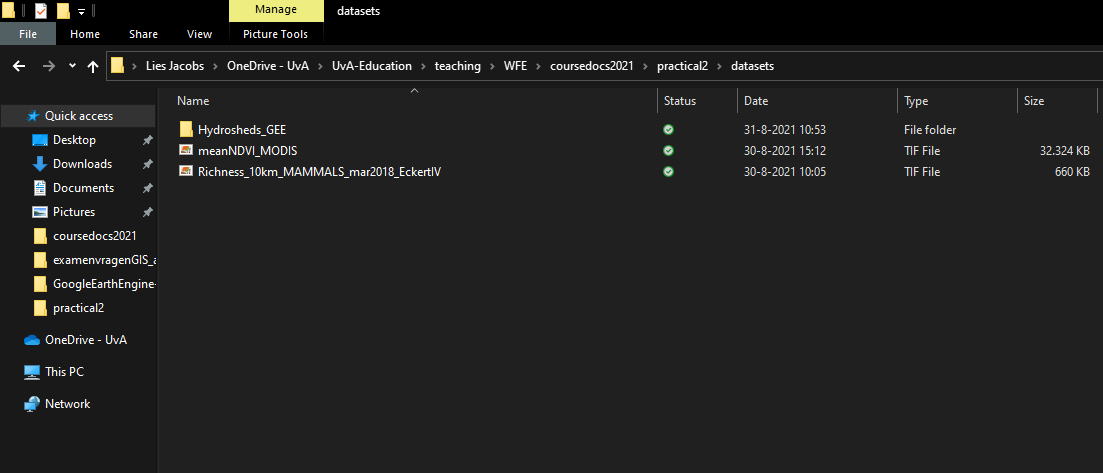Open the View ribbon tab
The image size is (1103, 473).
tap(199, 34)
